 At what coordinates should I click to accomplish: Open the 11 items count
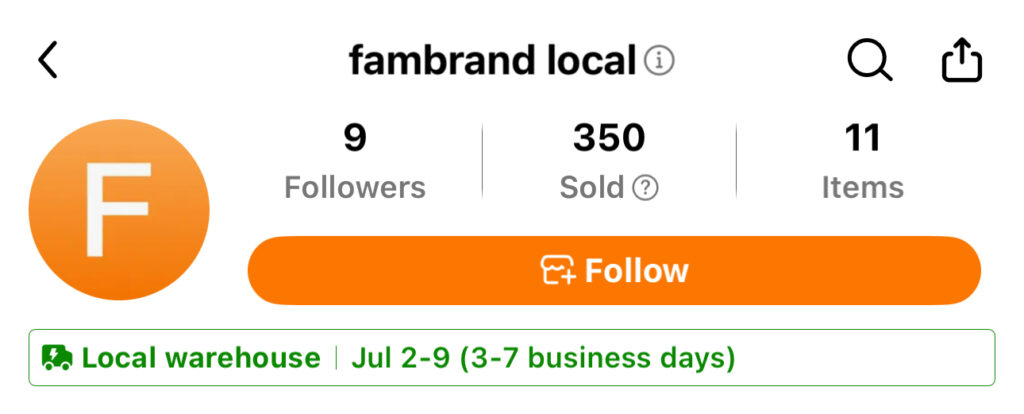coord(862,138)
